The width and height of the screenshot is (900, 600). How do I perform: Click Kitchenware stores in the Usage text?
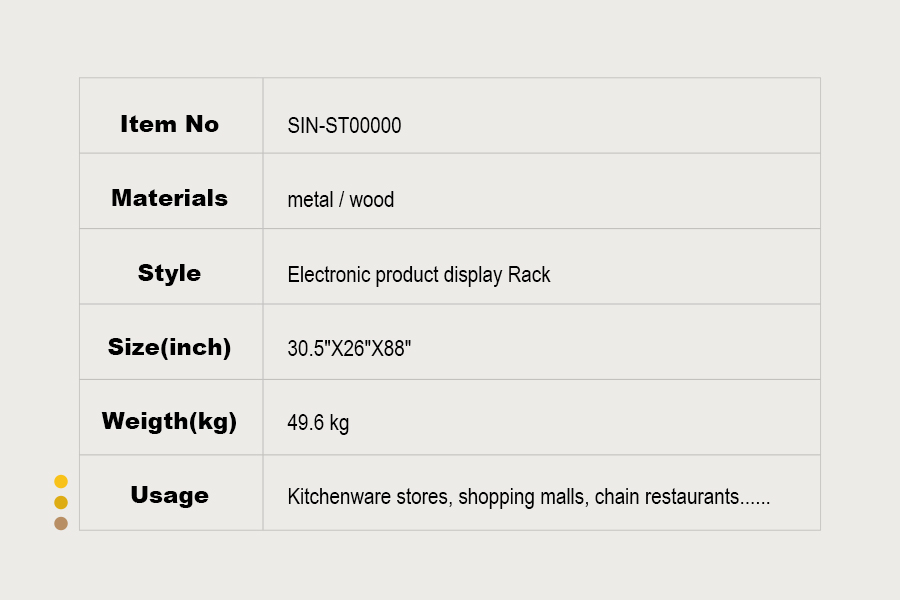[x=370, y=497]
